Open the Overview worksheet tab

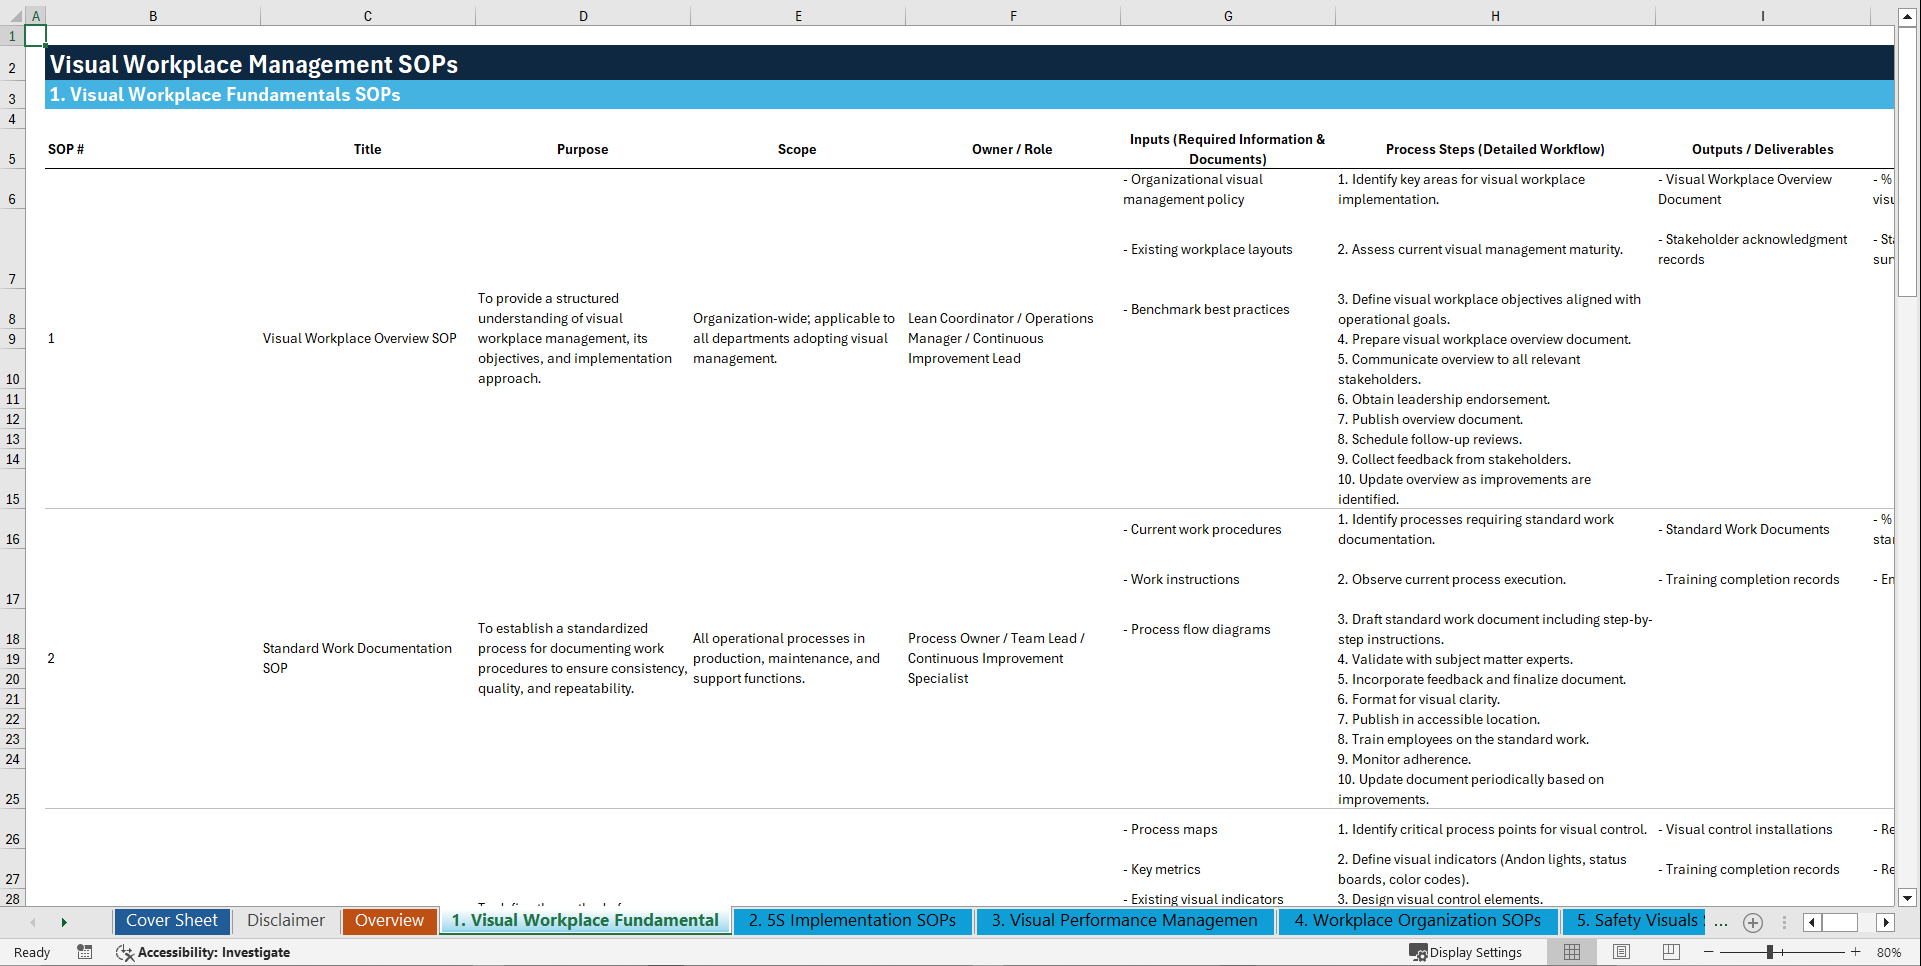(389, 921)
